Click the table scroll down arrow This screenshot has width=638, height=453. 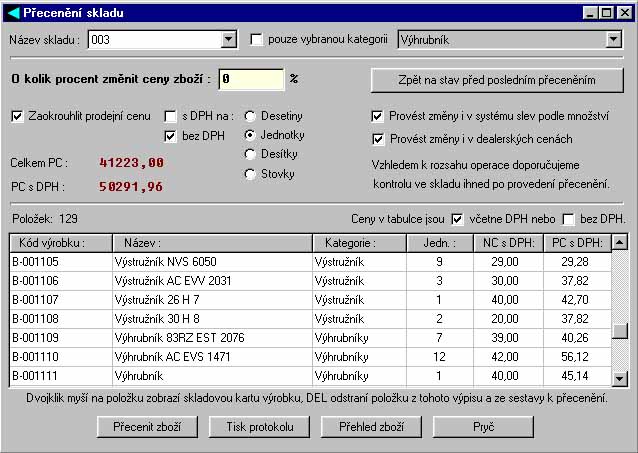619,379
